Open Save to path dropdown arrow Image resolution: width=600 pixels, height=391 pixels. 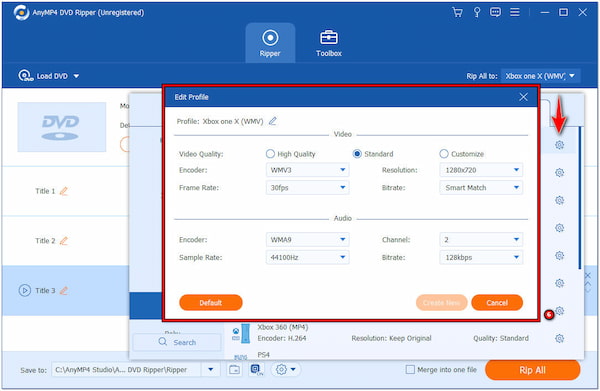(x=210, y=370)
